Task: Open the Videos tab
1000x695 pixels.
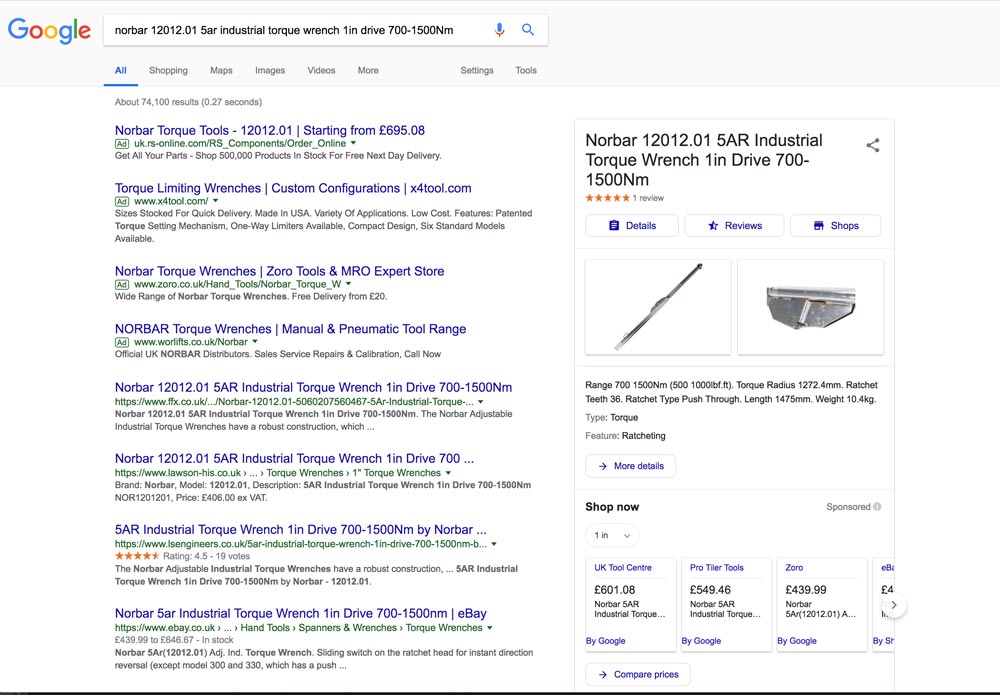Action: click(321, 70)
